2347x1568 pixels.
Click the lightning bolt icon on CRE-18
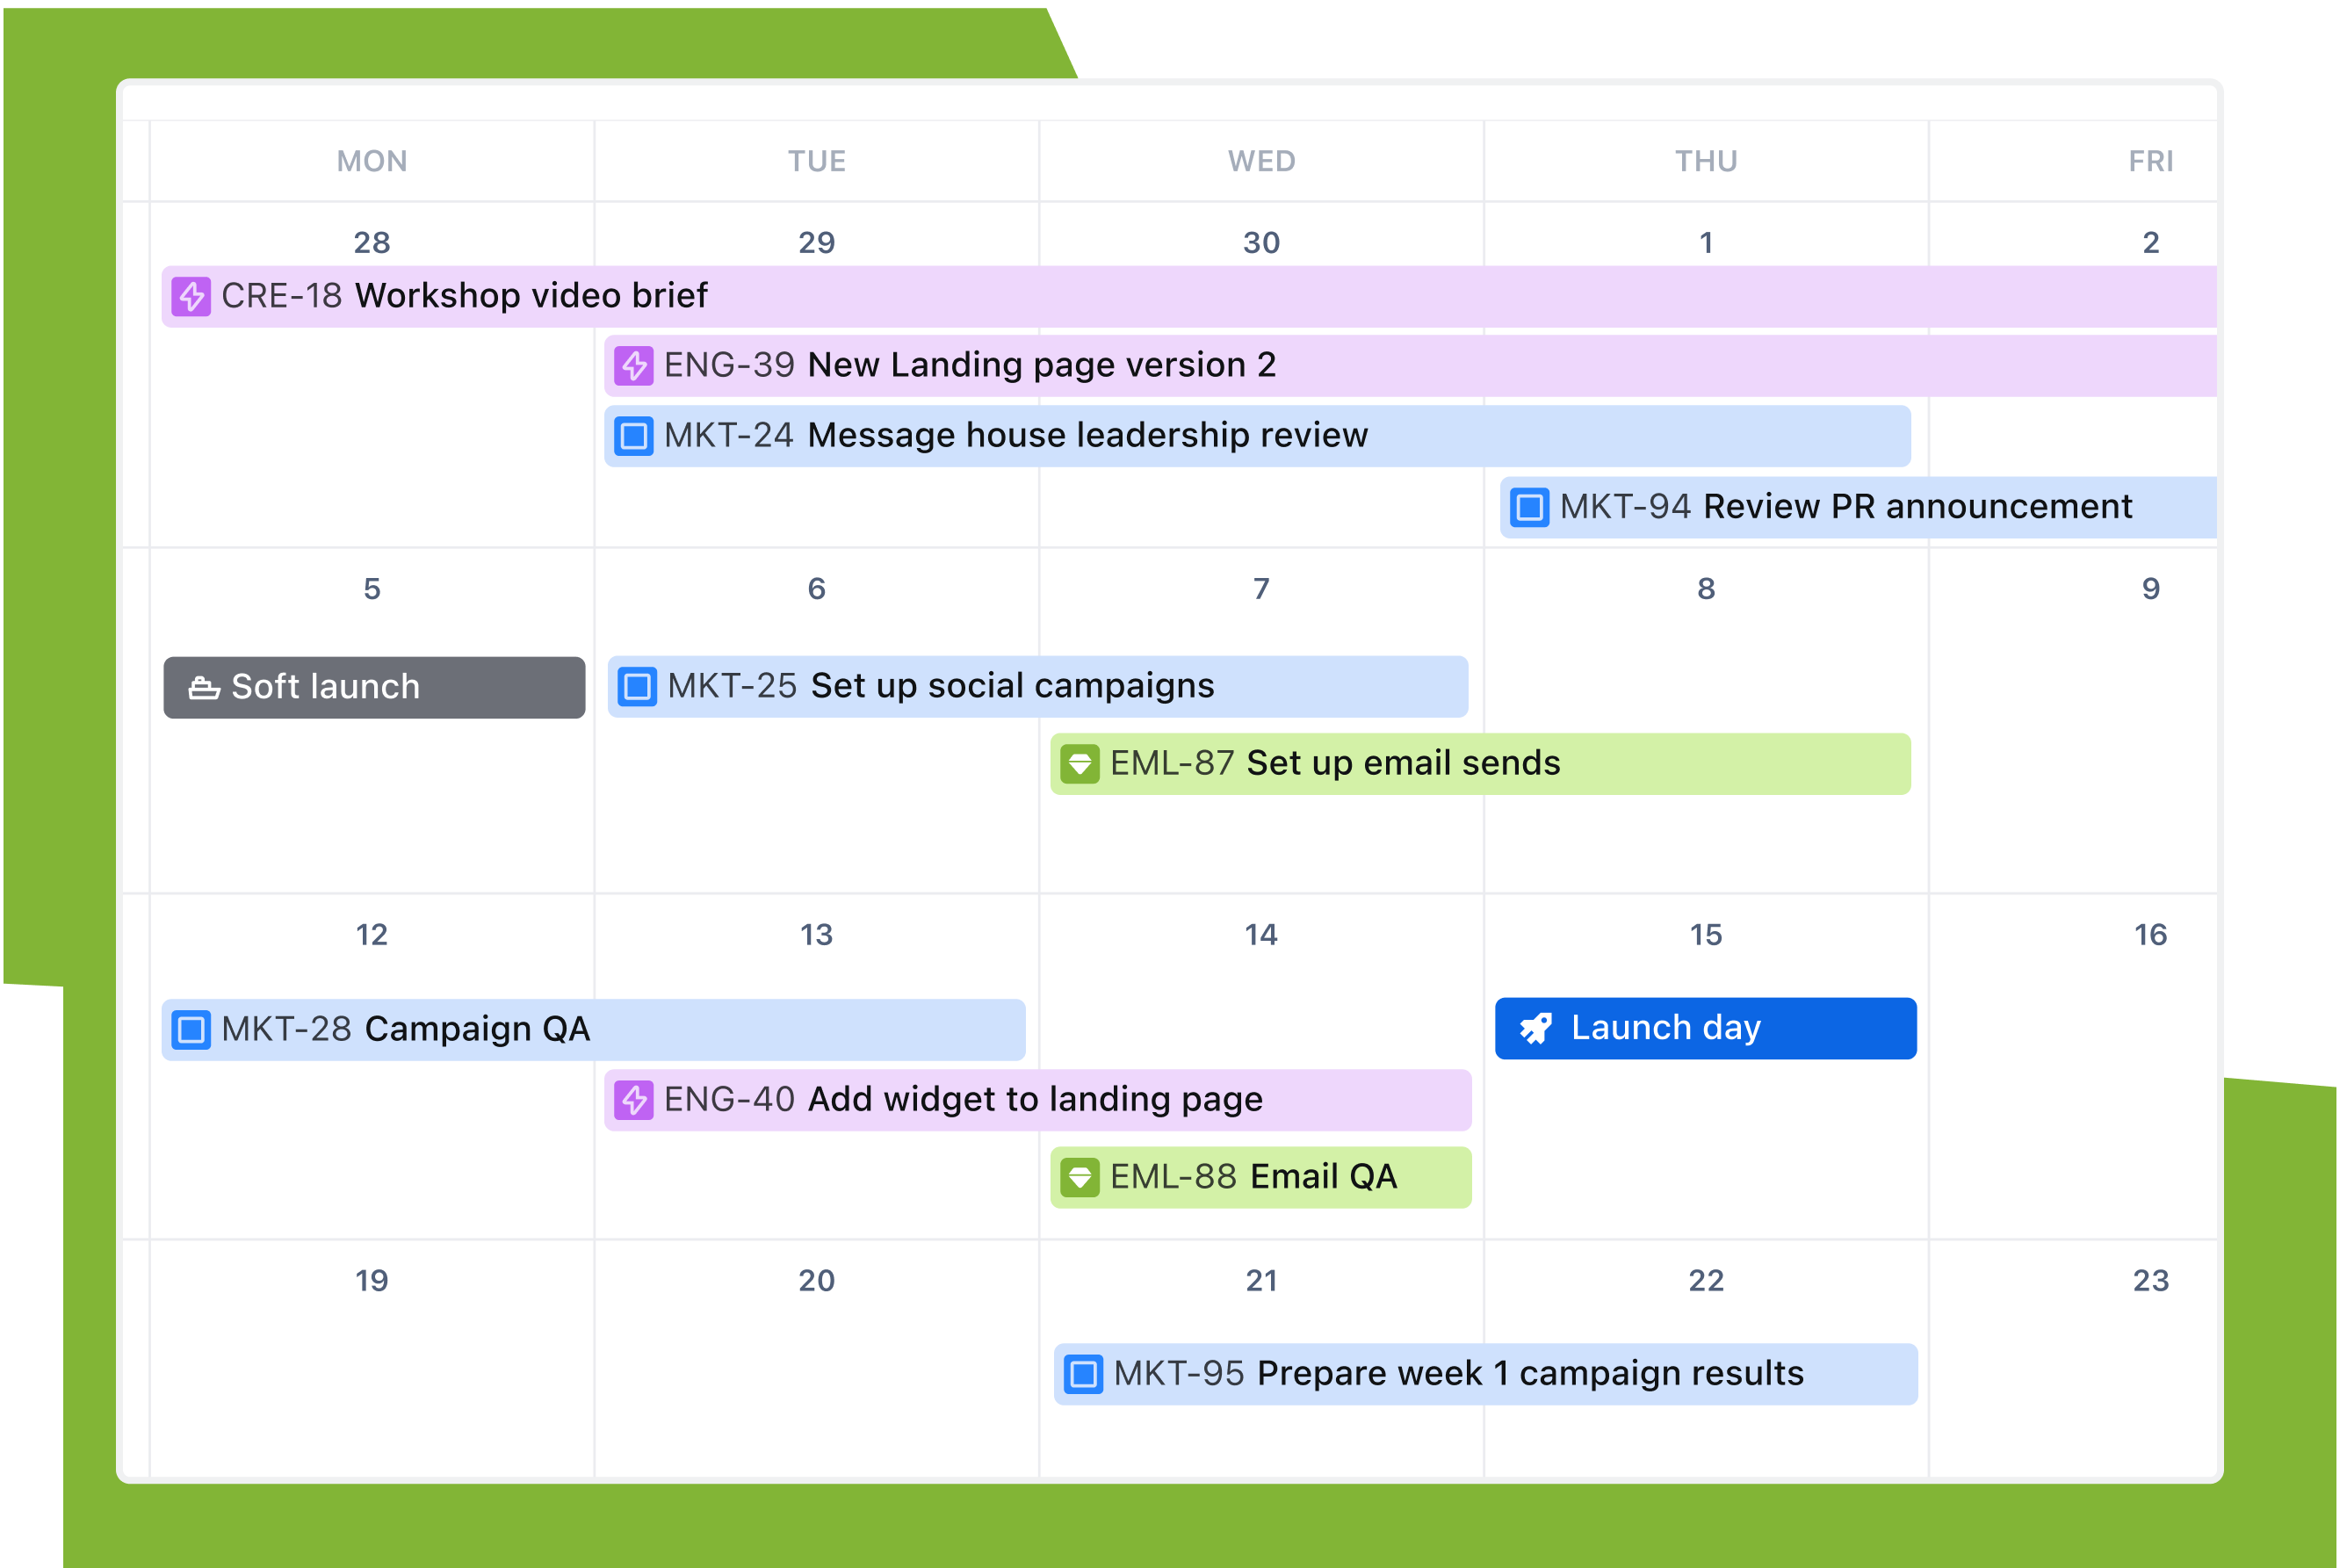pyautogui.click(x=191, y=296)
